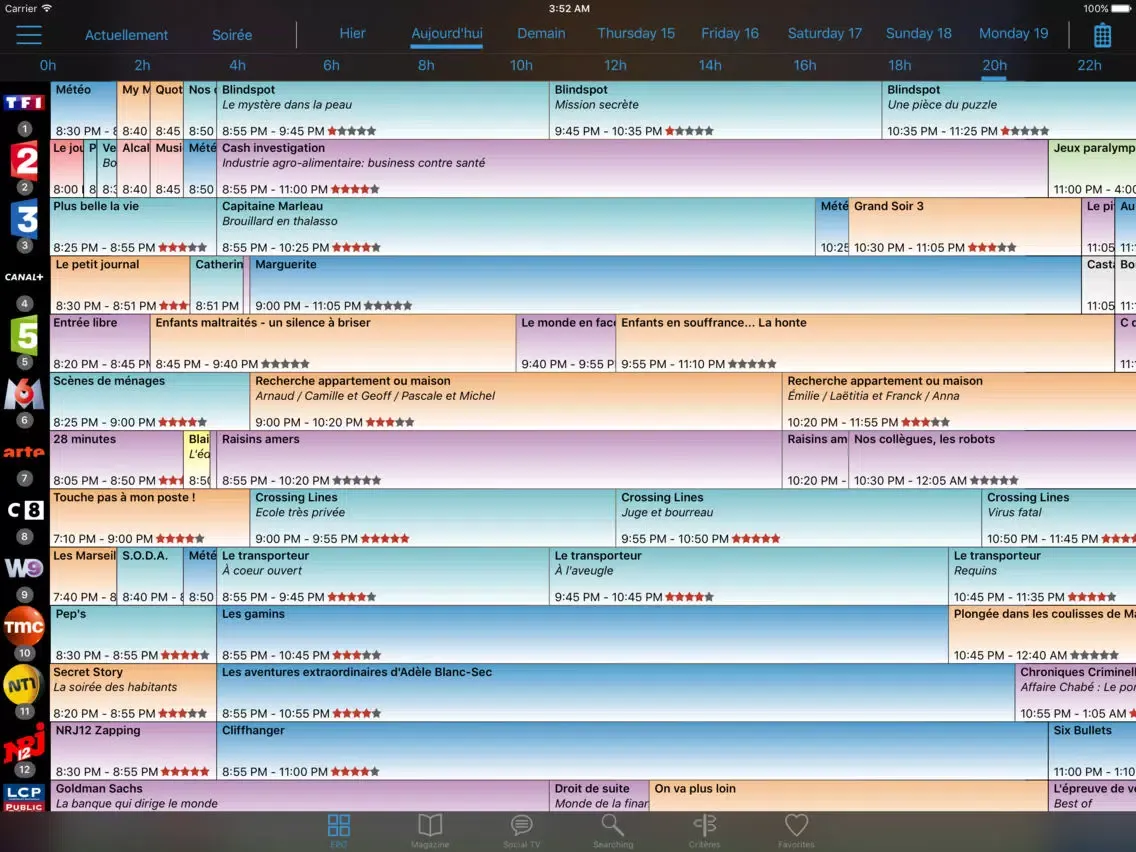Image resolution: width=1136 pixels, height=852 pixels.
Task: Open the Marguerite program on Canal+
Action: (x=665, y=285)
